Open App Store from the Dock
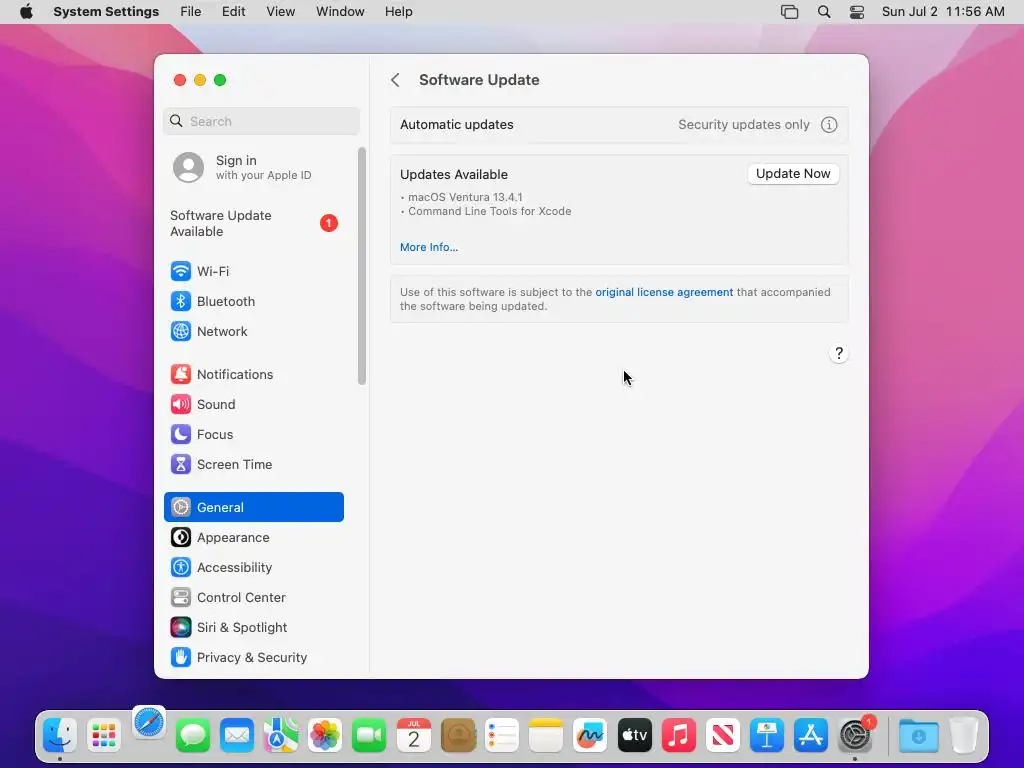 (810, 735)
